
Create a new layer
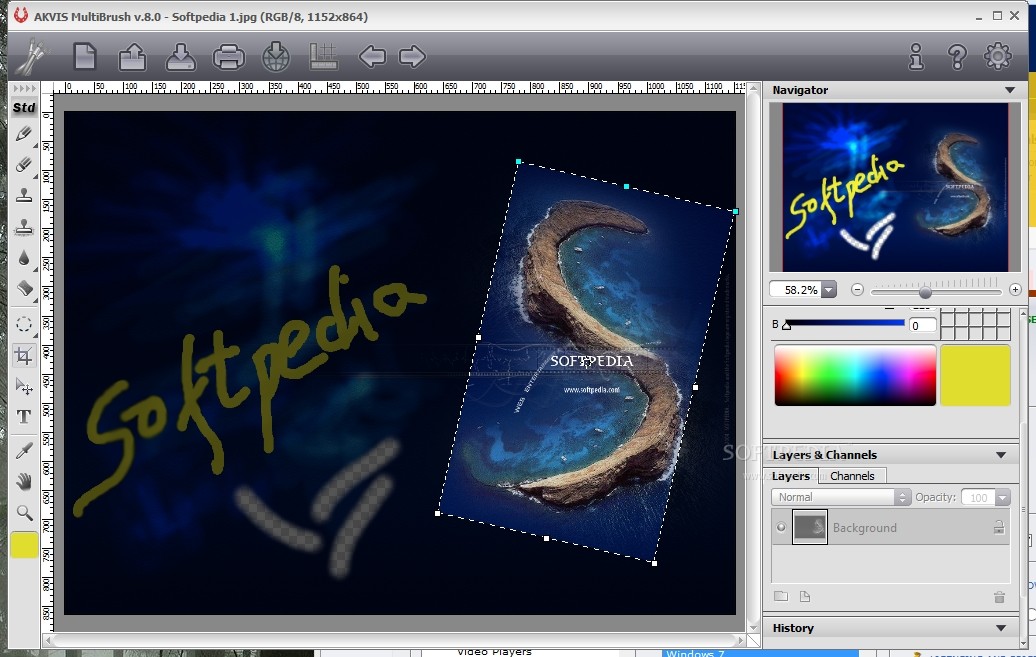[805, 596]
